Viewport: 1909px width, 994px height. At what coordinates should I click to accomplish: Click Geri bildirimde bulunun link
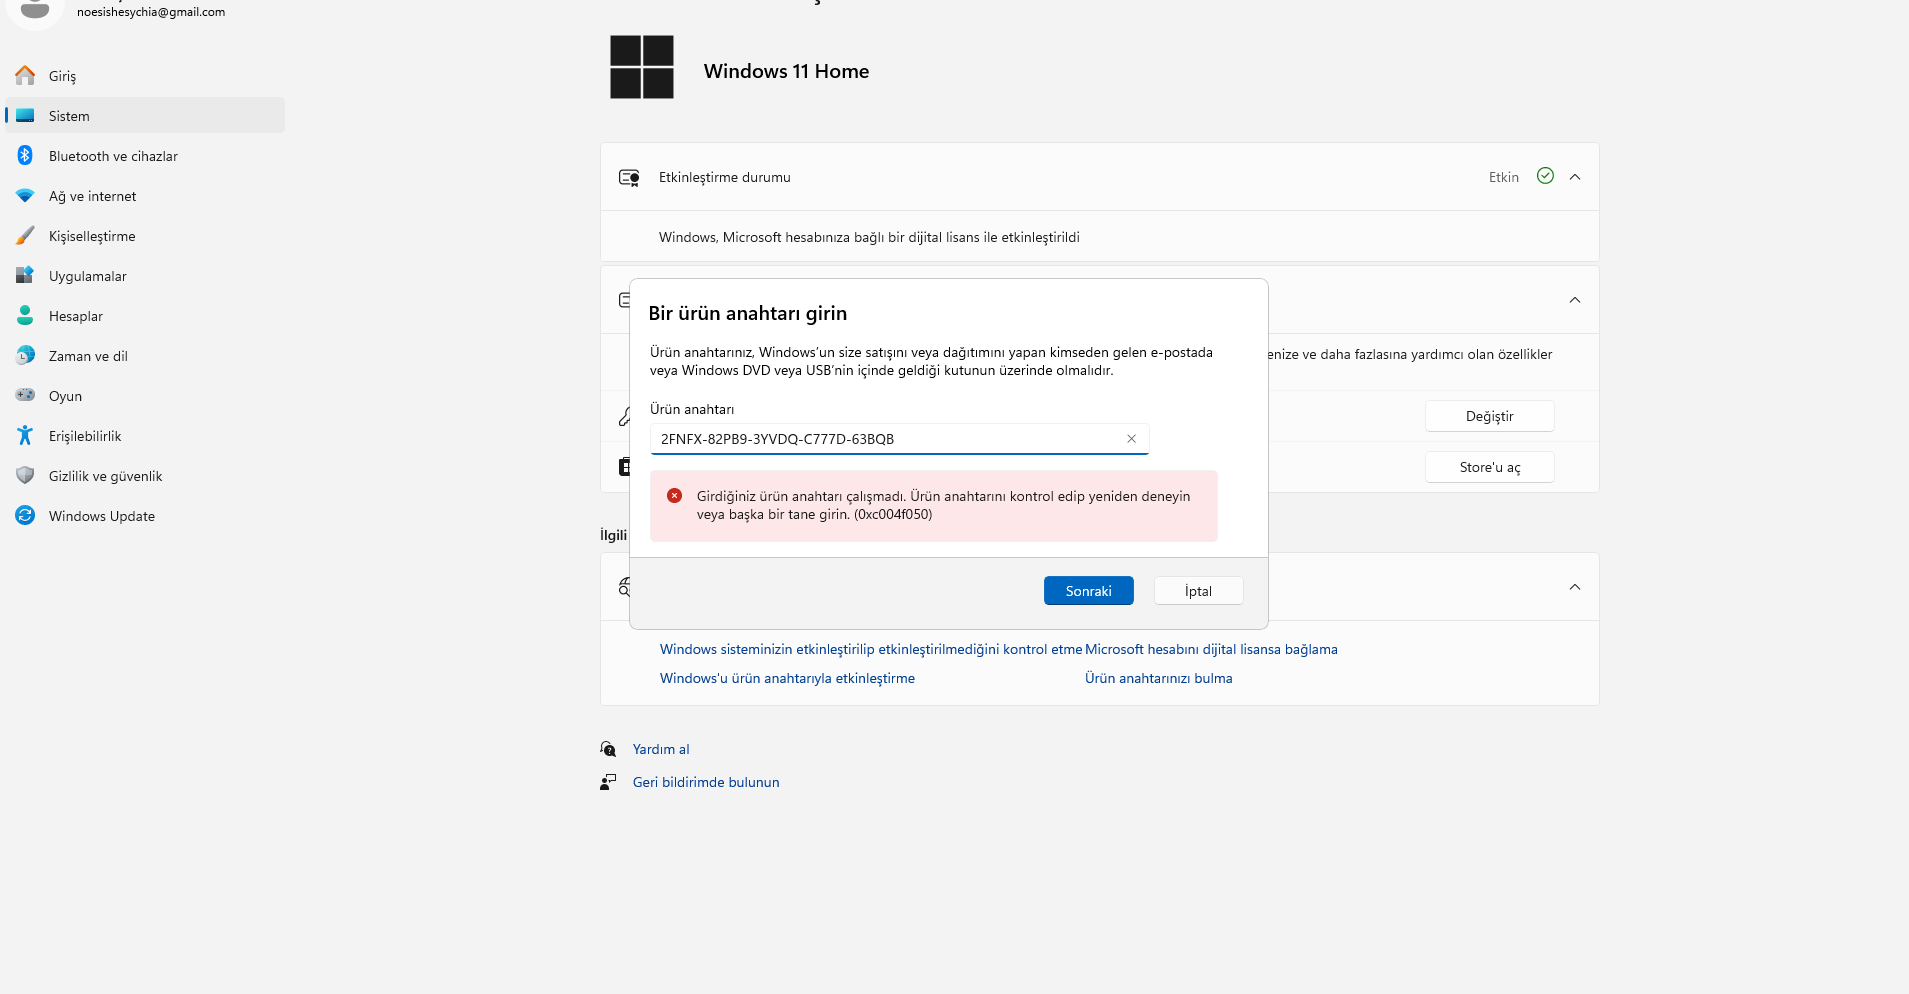(x=706, y=782)
